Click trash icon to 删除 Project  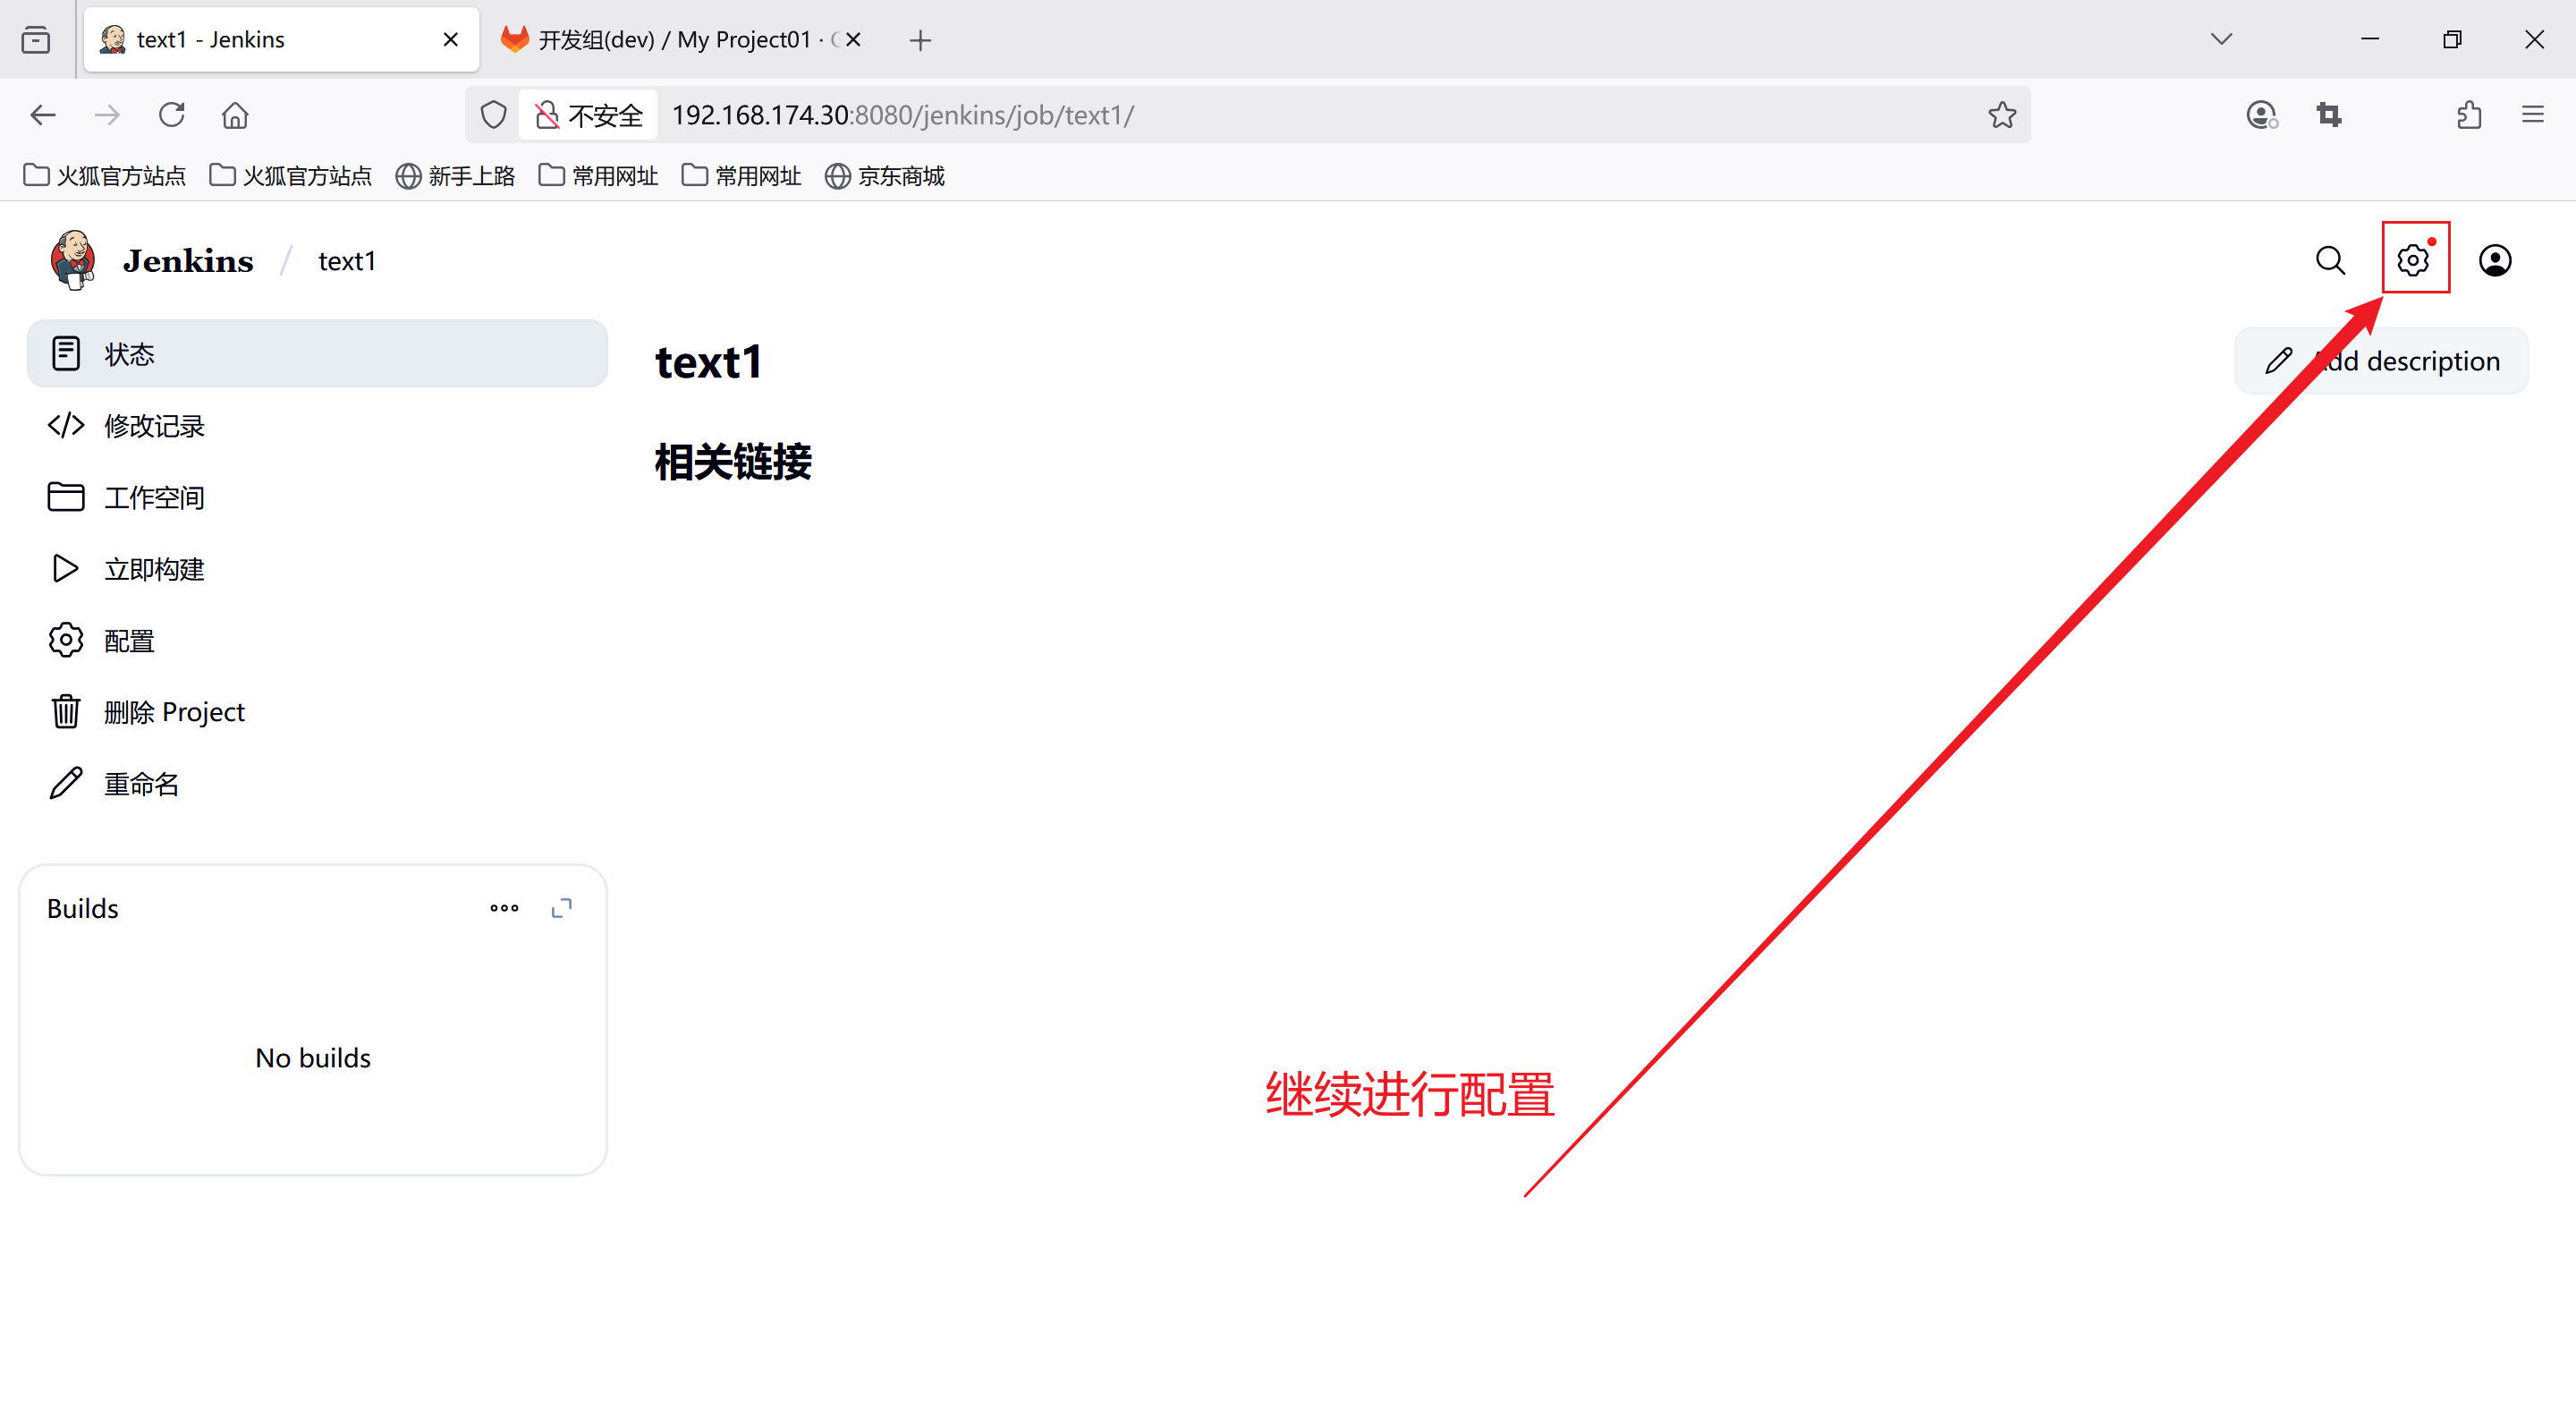tap(66, 712)
